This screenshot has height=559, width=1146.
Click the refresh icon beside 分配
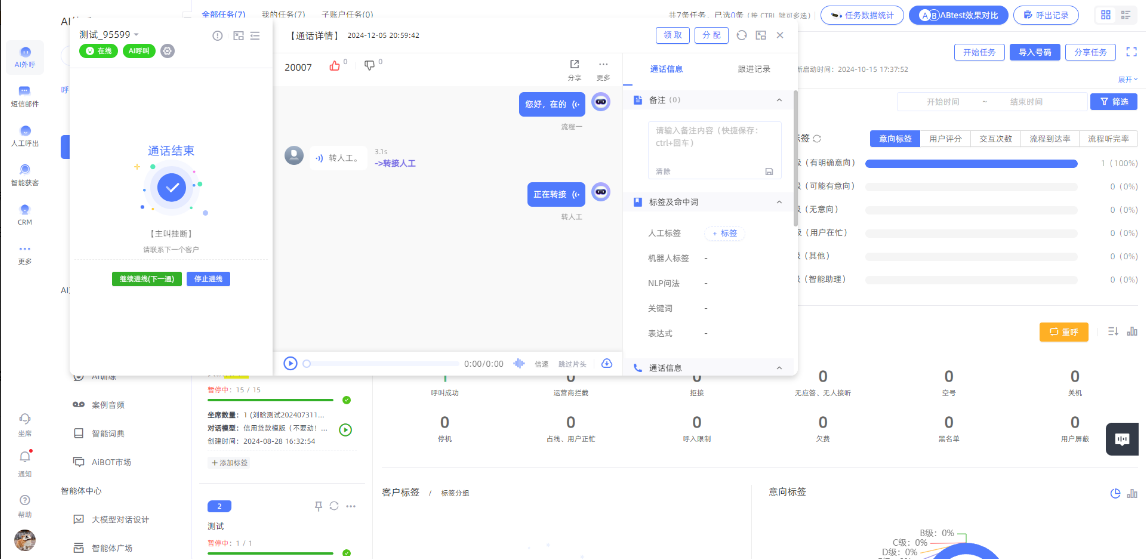(x=741, y=35)
